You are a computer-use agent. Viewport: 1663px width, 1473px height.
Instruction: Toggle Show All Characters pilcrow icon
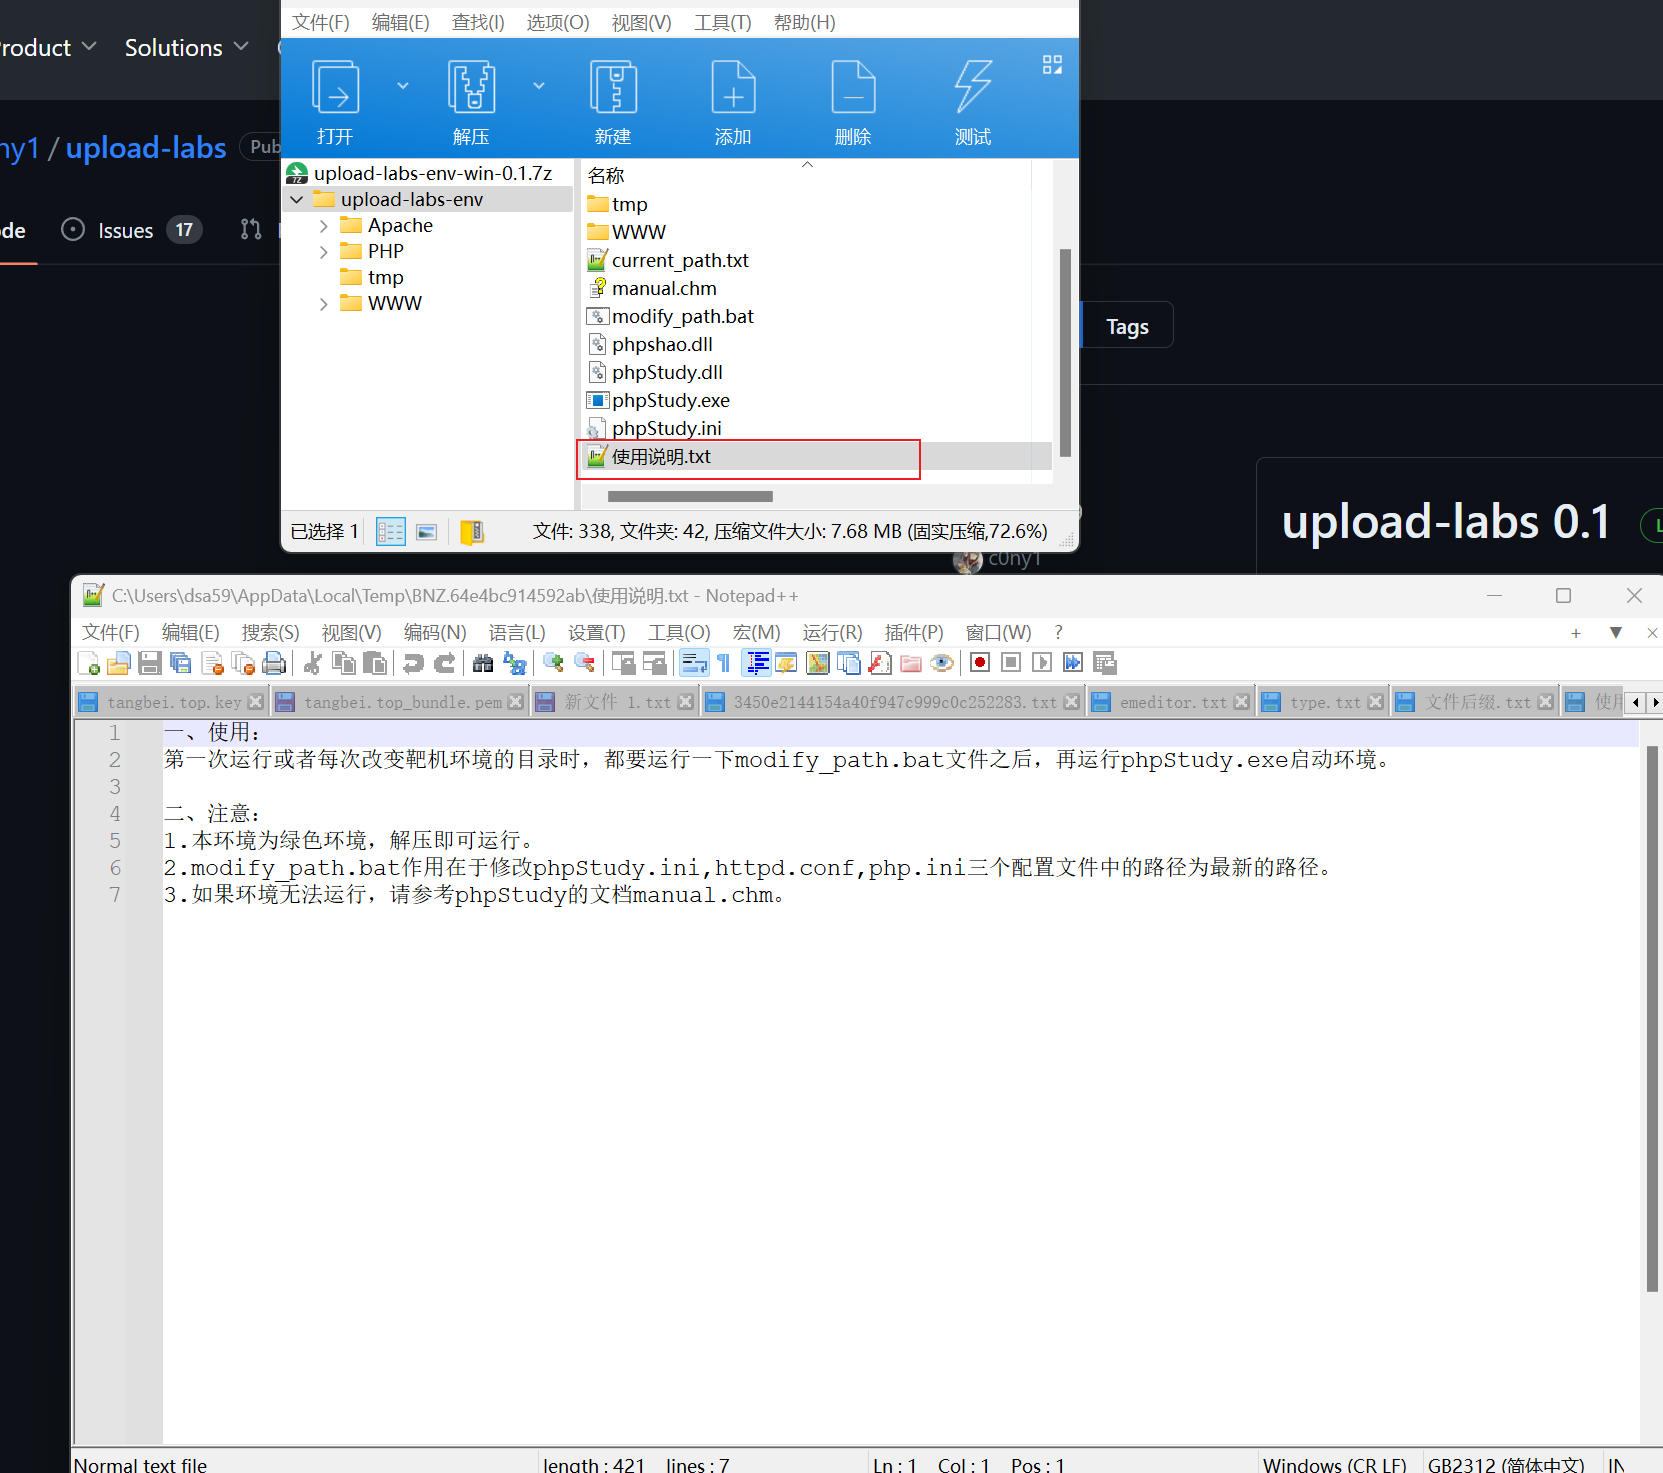coord(724,663)
